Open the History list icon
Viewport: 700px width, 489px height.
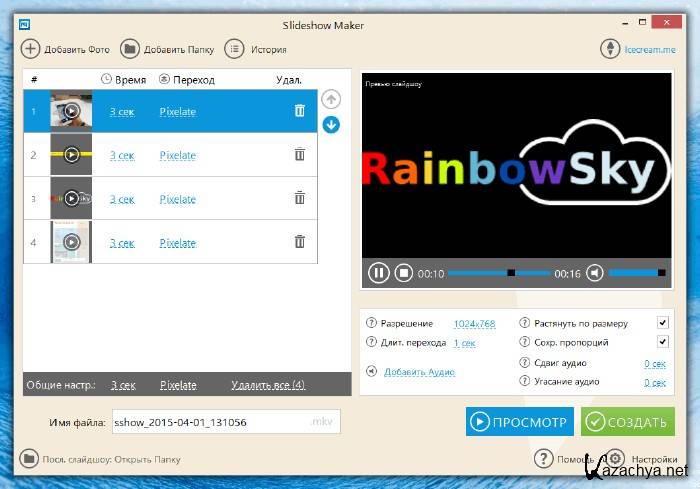tap(234, 48)
